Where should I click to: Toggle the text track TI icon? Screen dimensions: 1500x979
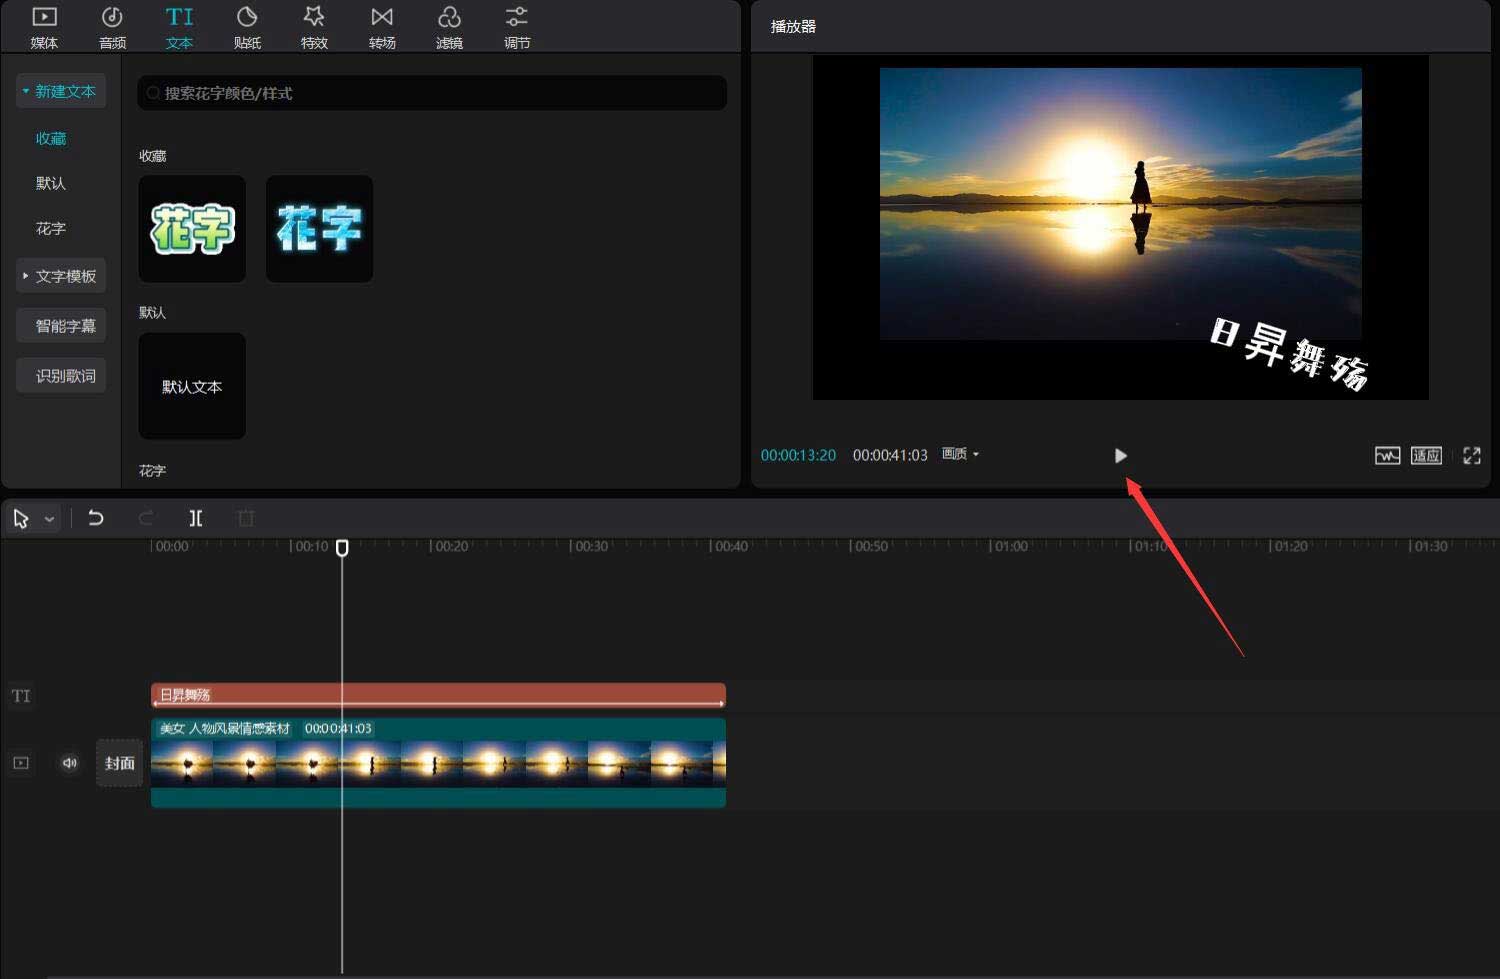click(21, 696)
